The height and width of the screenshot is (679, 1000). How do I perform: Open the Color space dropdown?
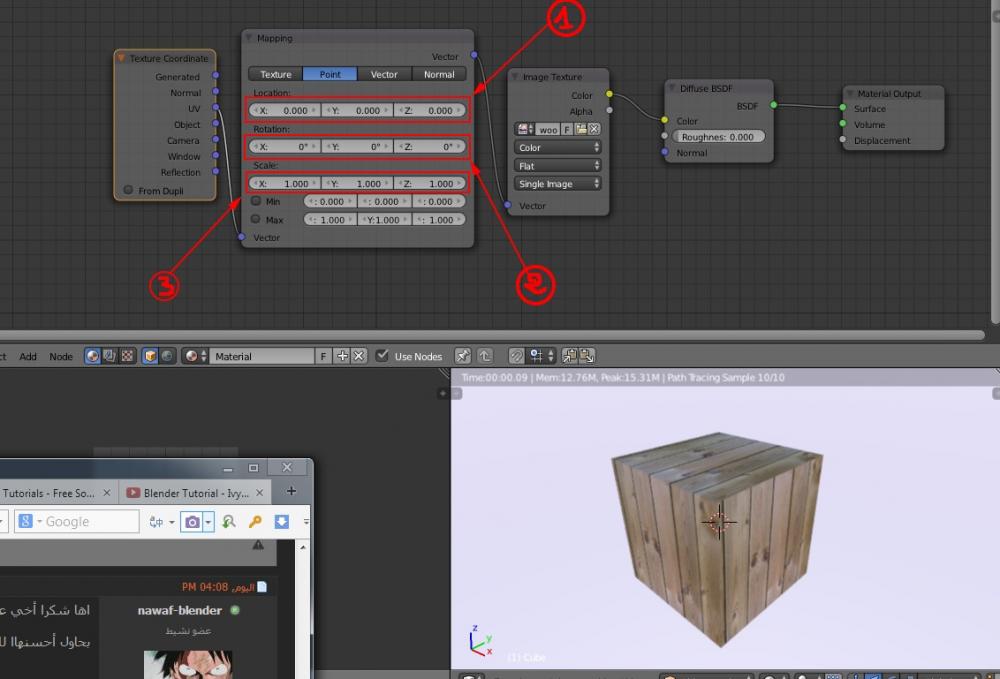558,148
